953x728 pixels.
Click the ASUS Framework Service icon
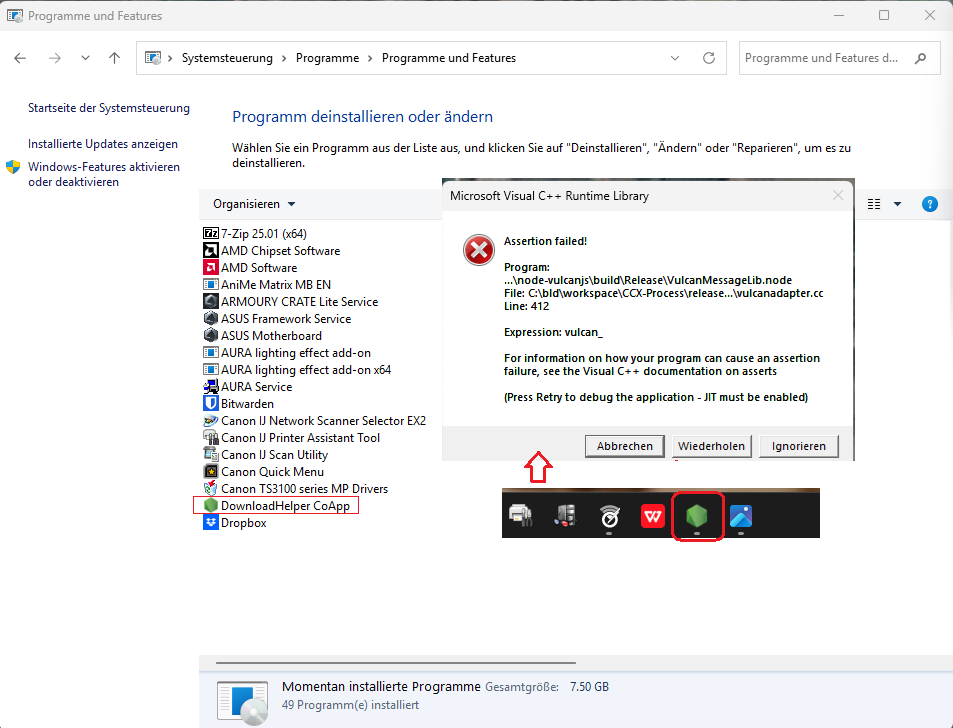click(210, 318)
